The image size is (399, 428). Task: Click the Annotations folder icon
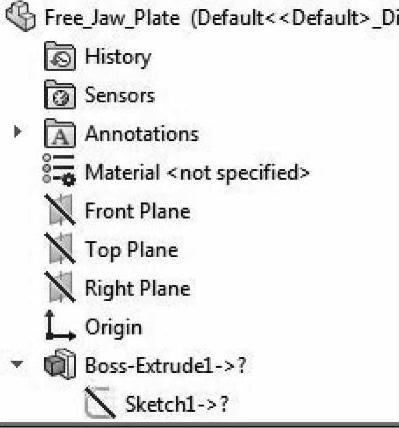click(x=60, y=134)
